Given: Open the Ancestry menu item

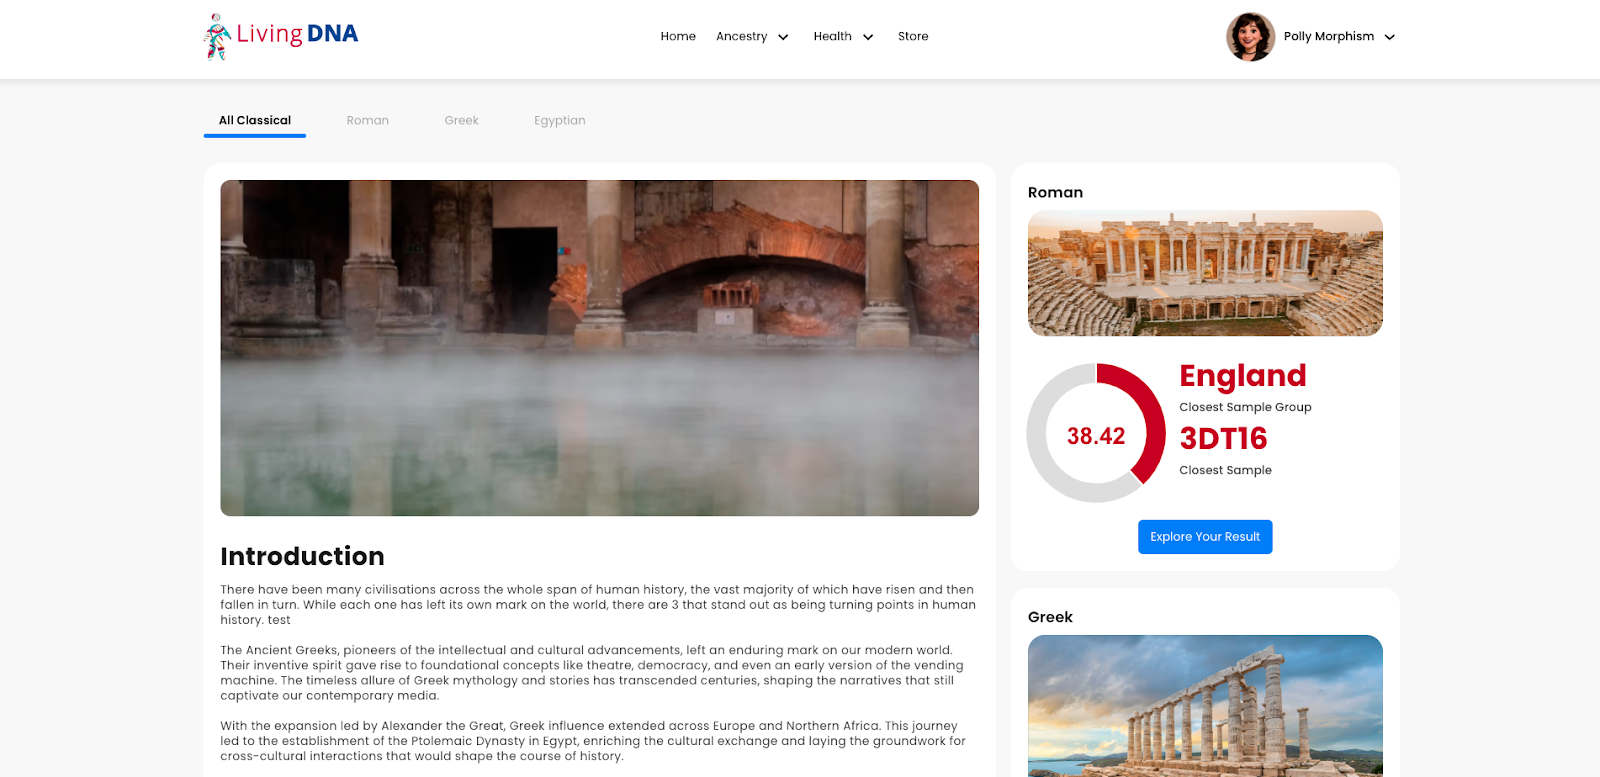Looking at the screenshot, I should [741, 36].
